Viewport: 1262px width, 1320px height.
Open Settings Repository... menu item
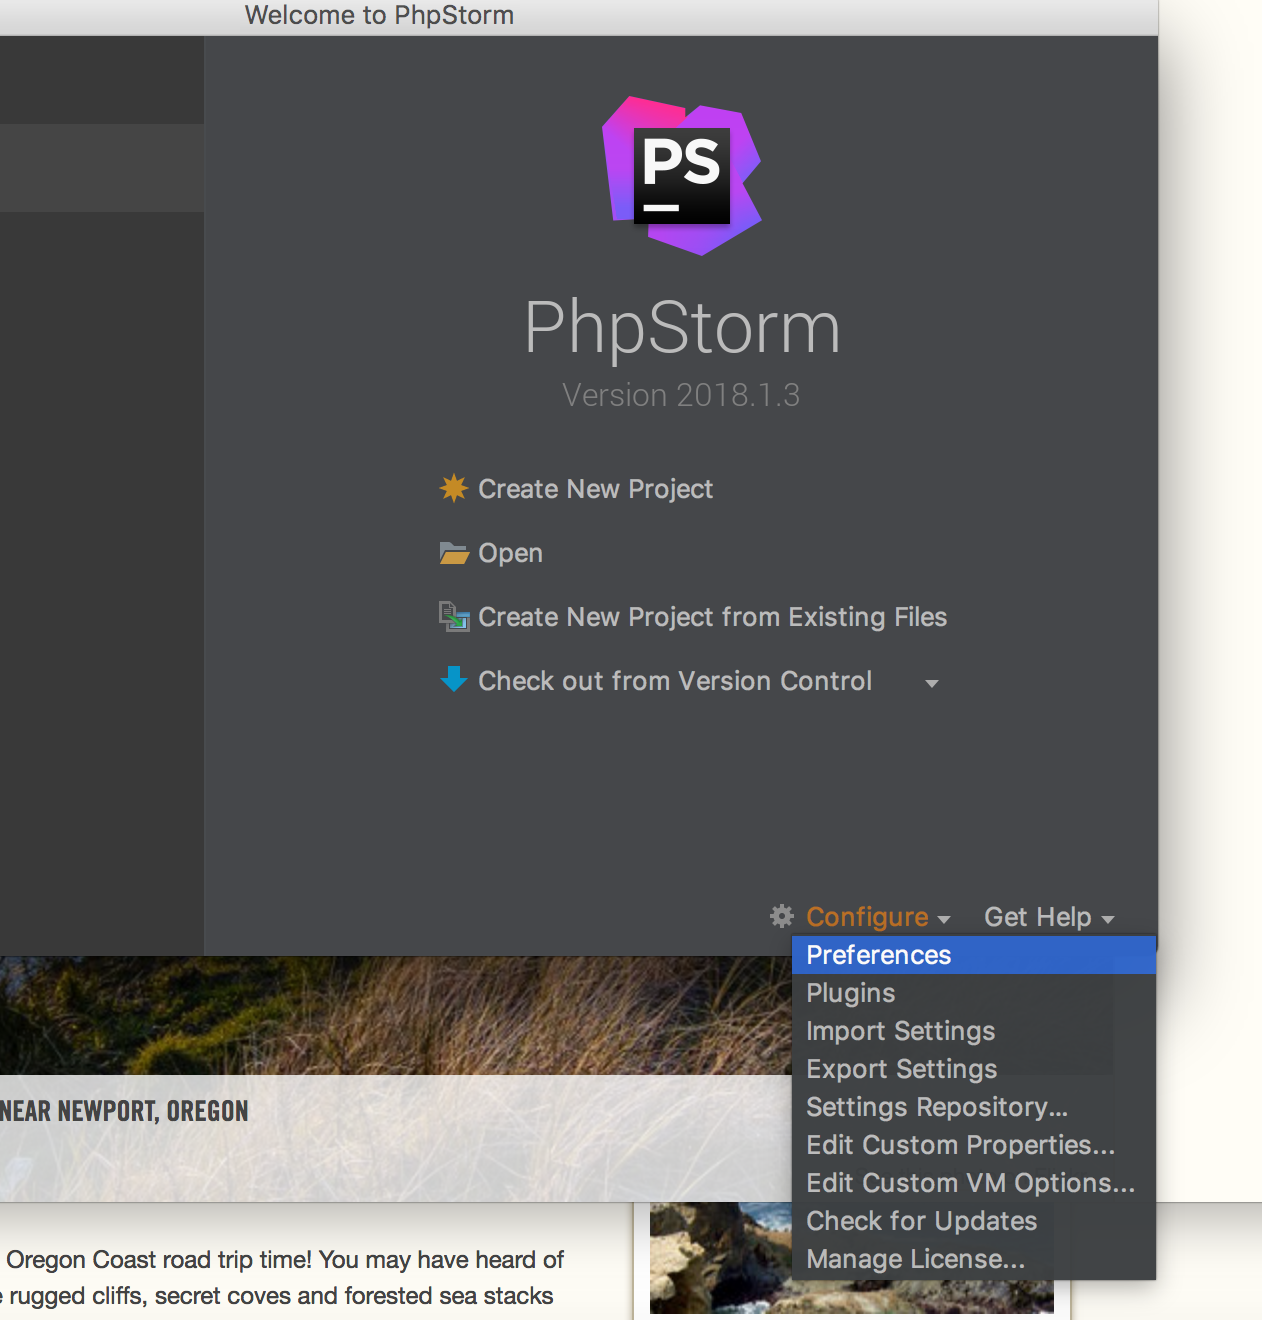coord(974,1107)
